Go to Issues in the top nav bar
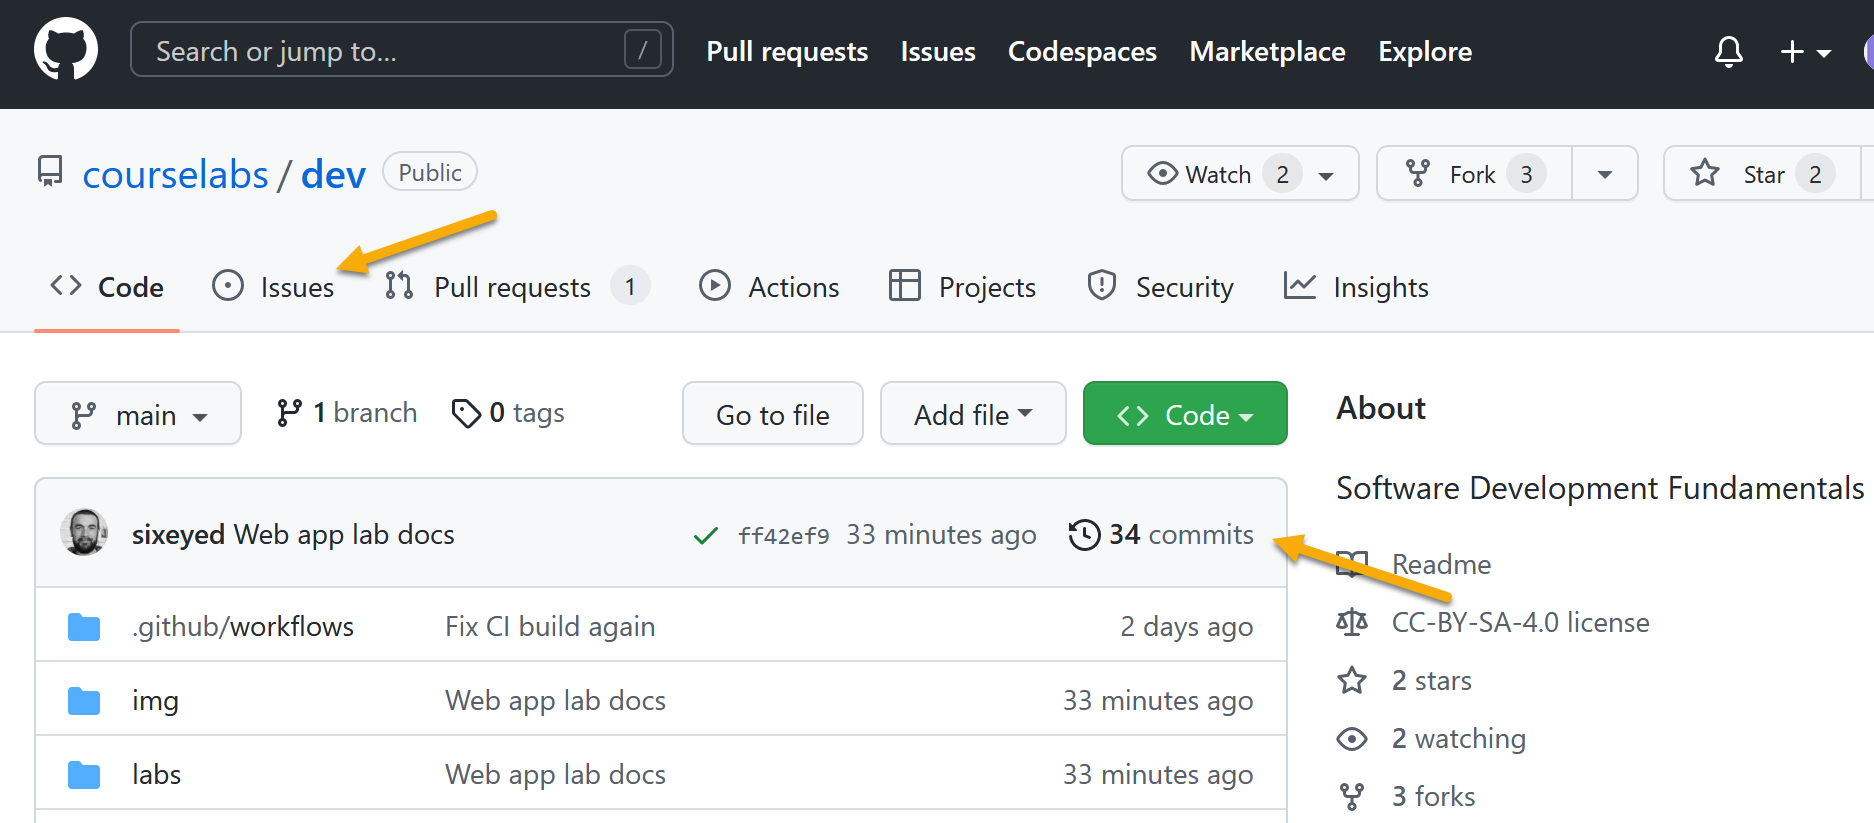The image size is (1874, 823). tap(937, 51)
